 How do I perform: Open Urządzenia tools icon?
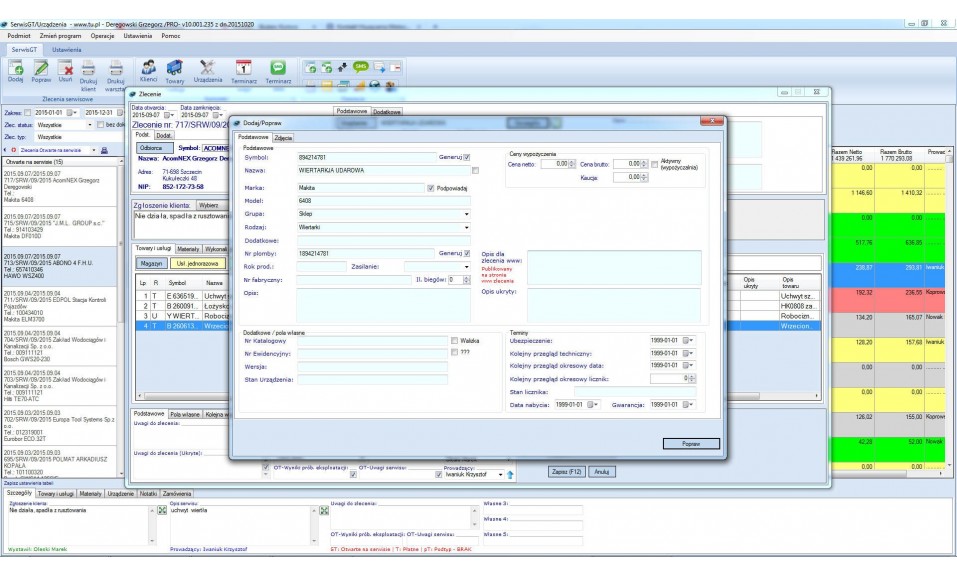[x=208, y=68]
